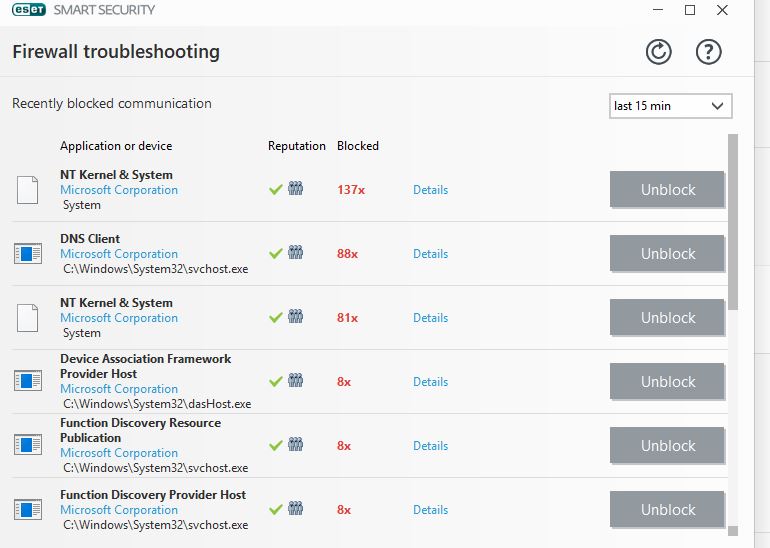Image resolution: width=770 pixels, height=548 pixels.
Task: Unblock NT Kernel & System blocked 137x
Action: click(667, 190)
